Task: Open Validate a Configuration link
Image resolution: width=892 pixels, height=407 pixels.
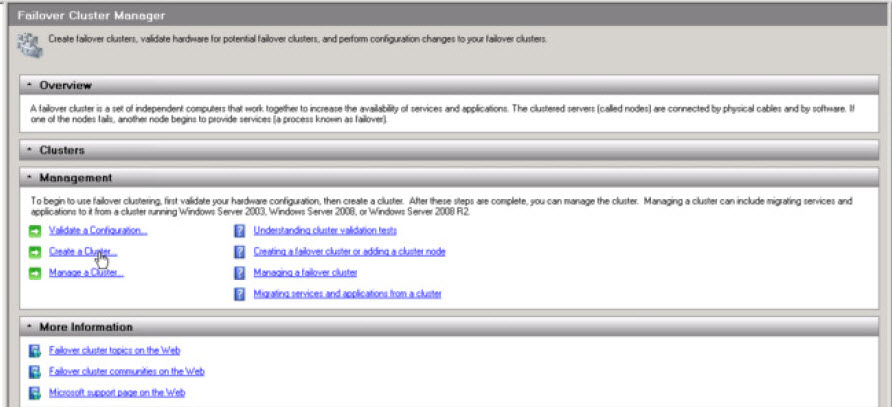Action: [98, 231]
